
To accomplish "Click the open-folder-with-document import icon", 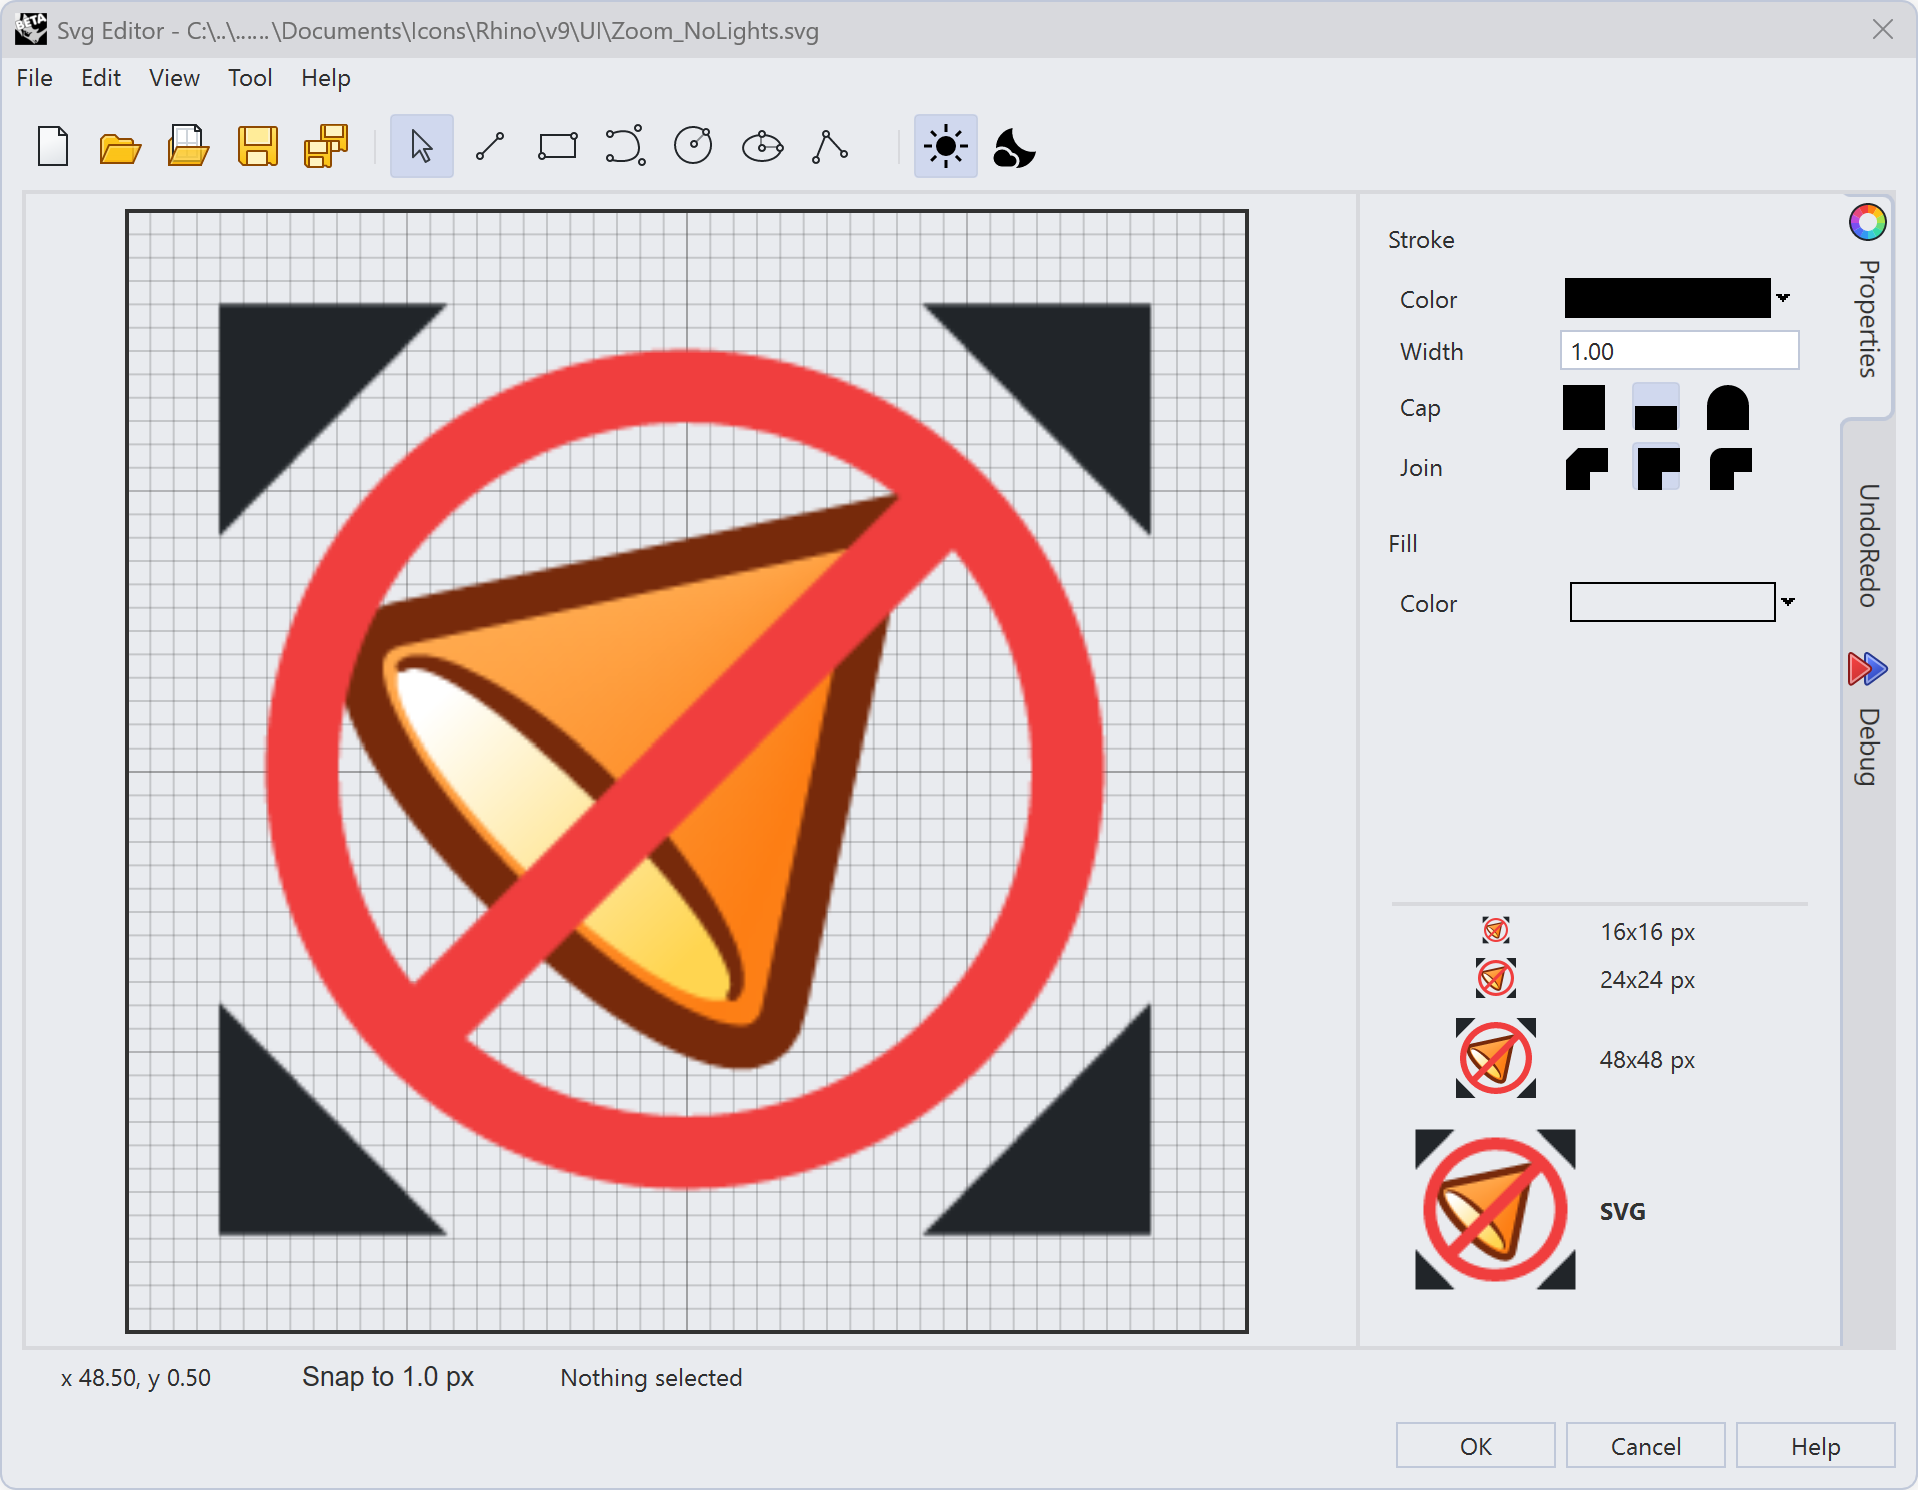I will [x=188, y=146].
